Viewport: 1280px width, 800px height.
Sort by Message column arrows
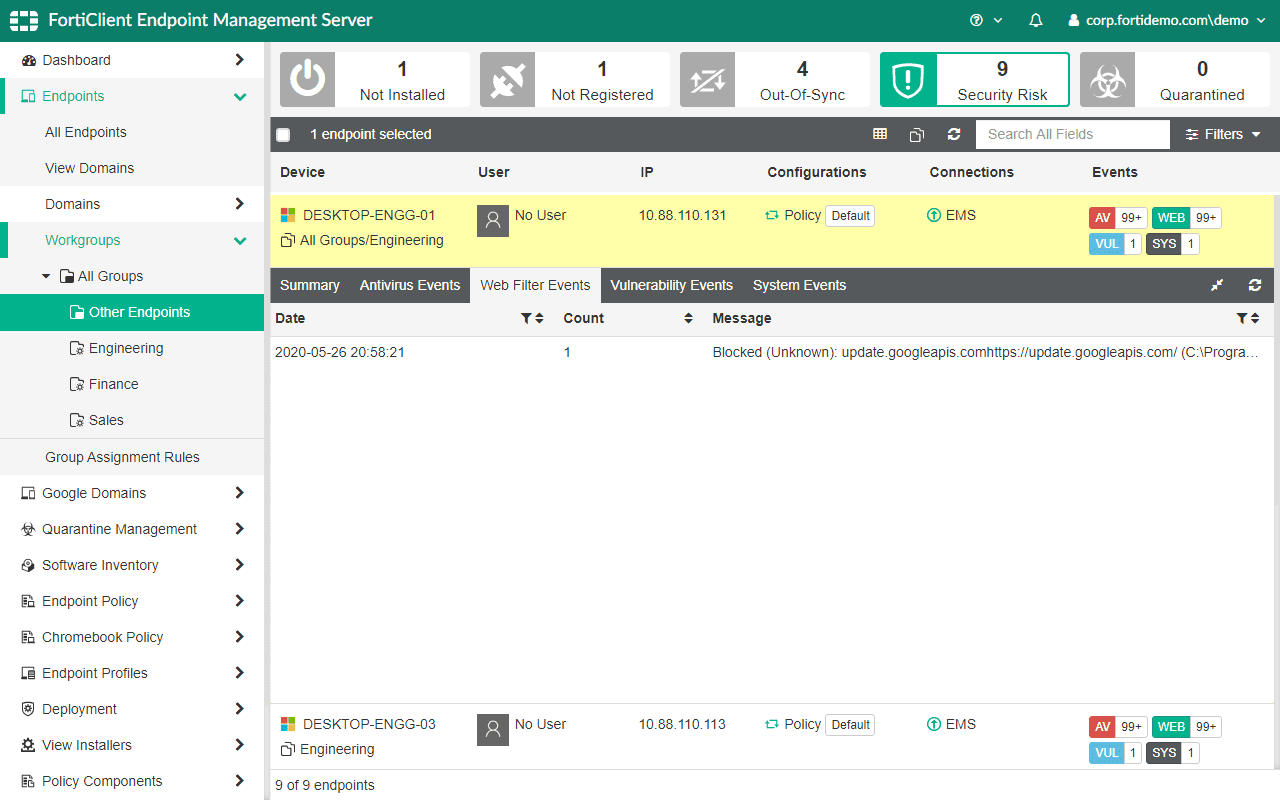click(x=1254, y=318)
